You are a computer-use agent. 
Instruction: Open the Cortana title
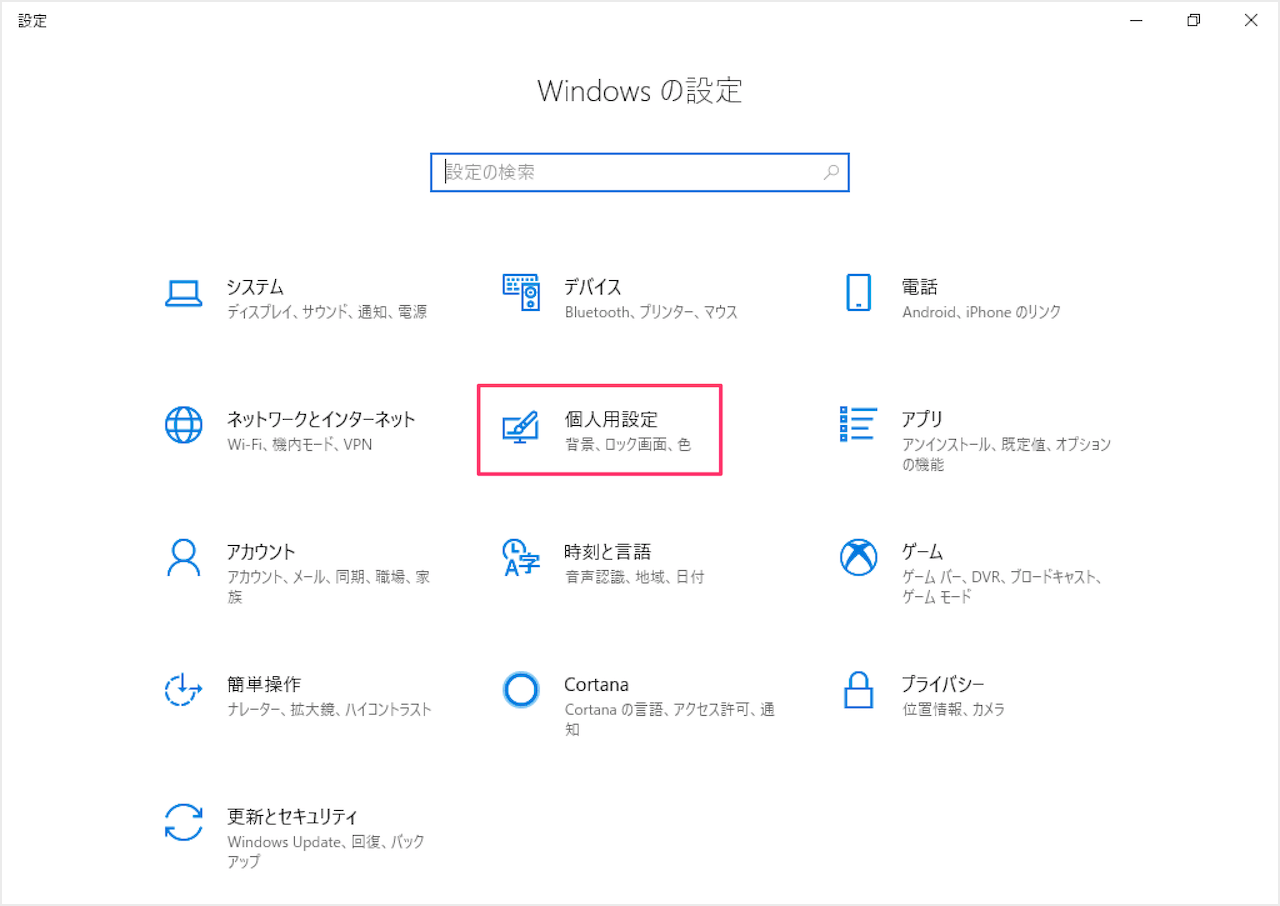597,684
